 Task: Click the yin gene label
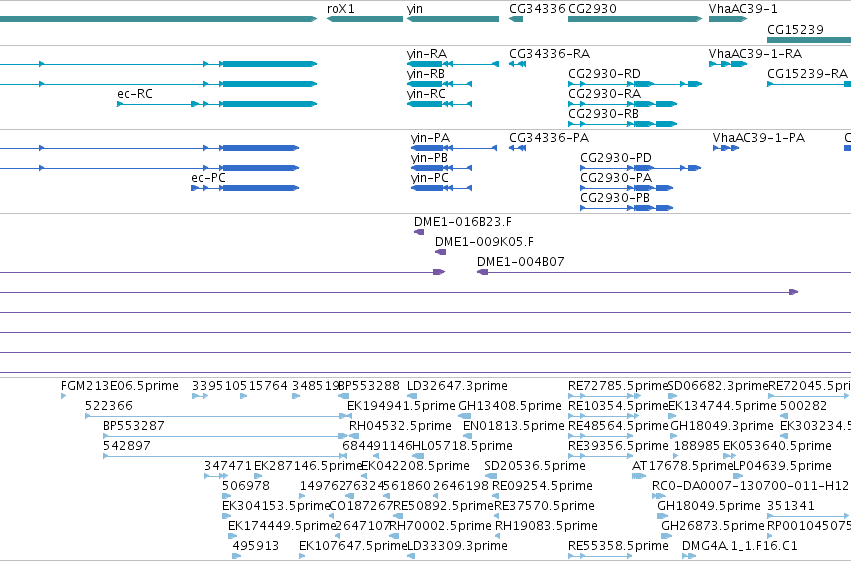point(415,9)
